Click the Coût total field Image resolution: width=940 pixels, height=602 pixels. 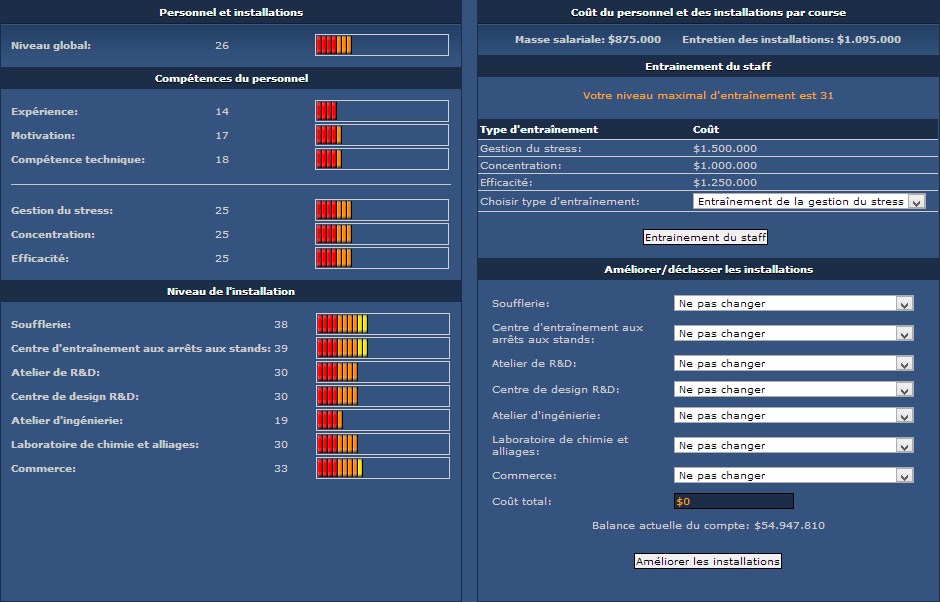point(733,501)
